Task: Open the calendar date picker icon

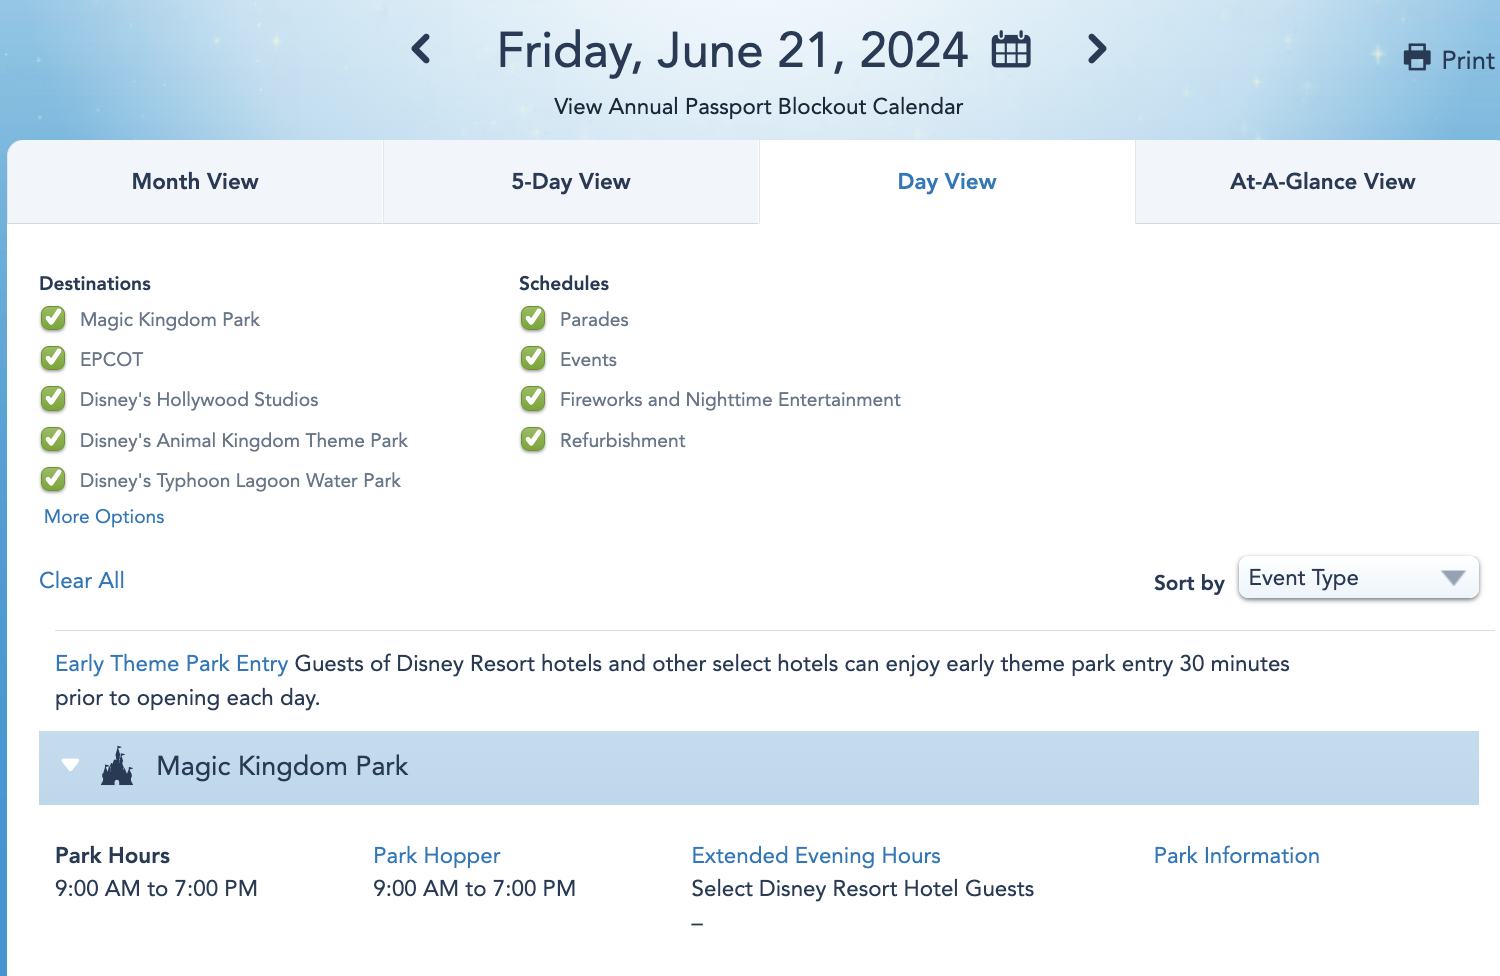Action: (x=1010, y=49)
